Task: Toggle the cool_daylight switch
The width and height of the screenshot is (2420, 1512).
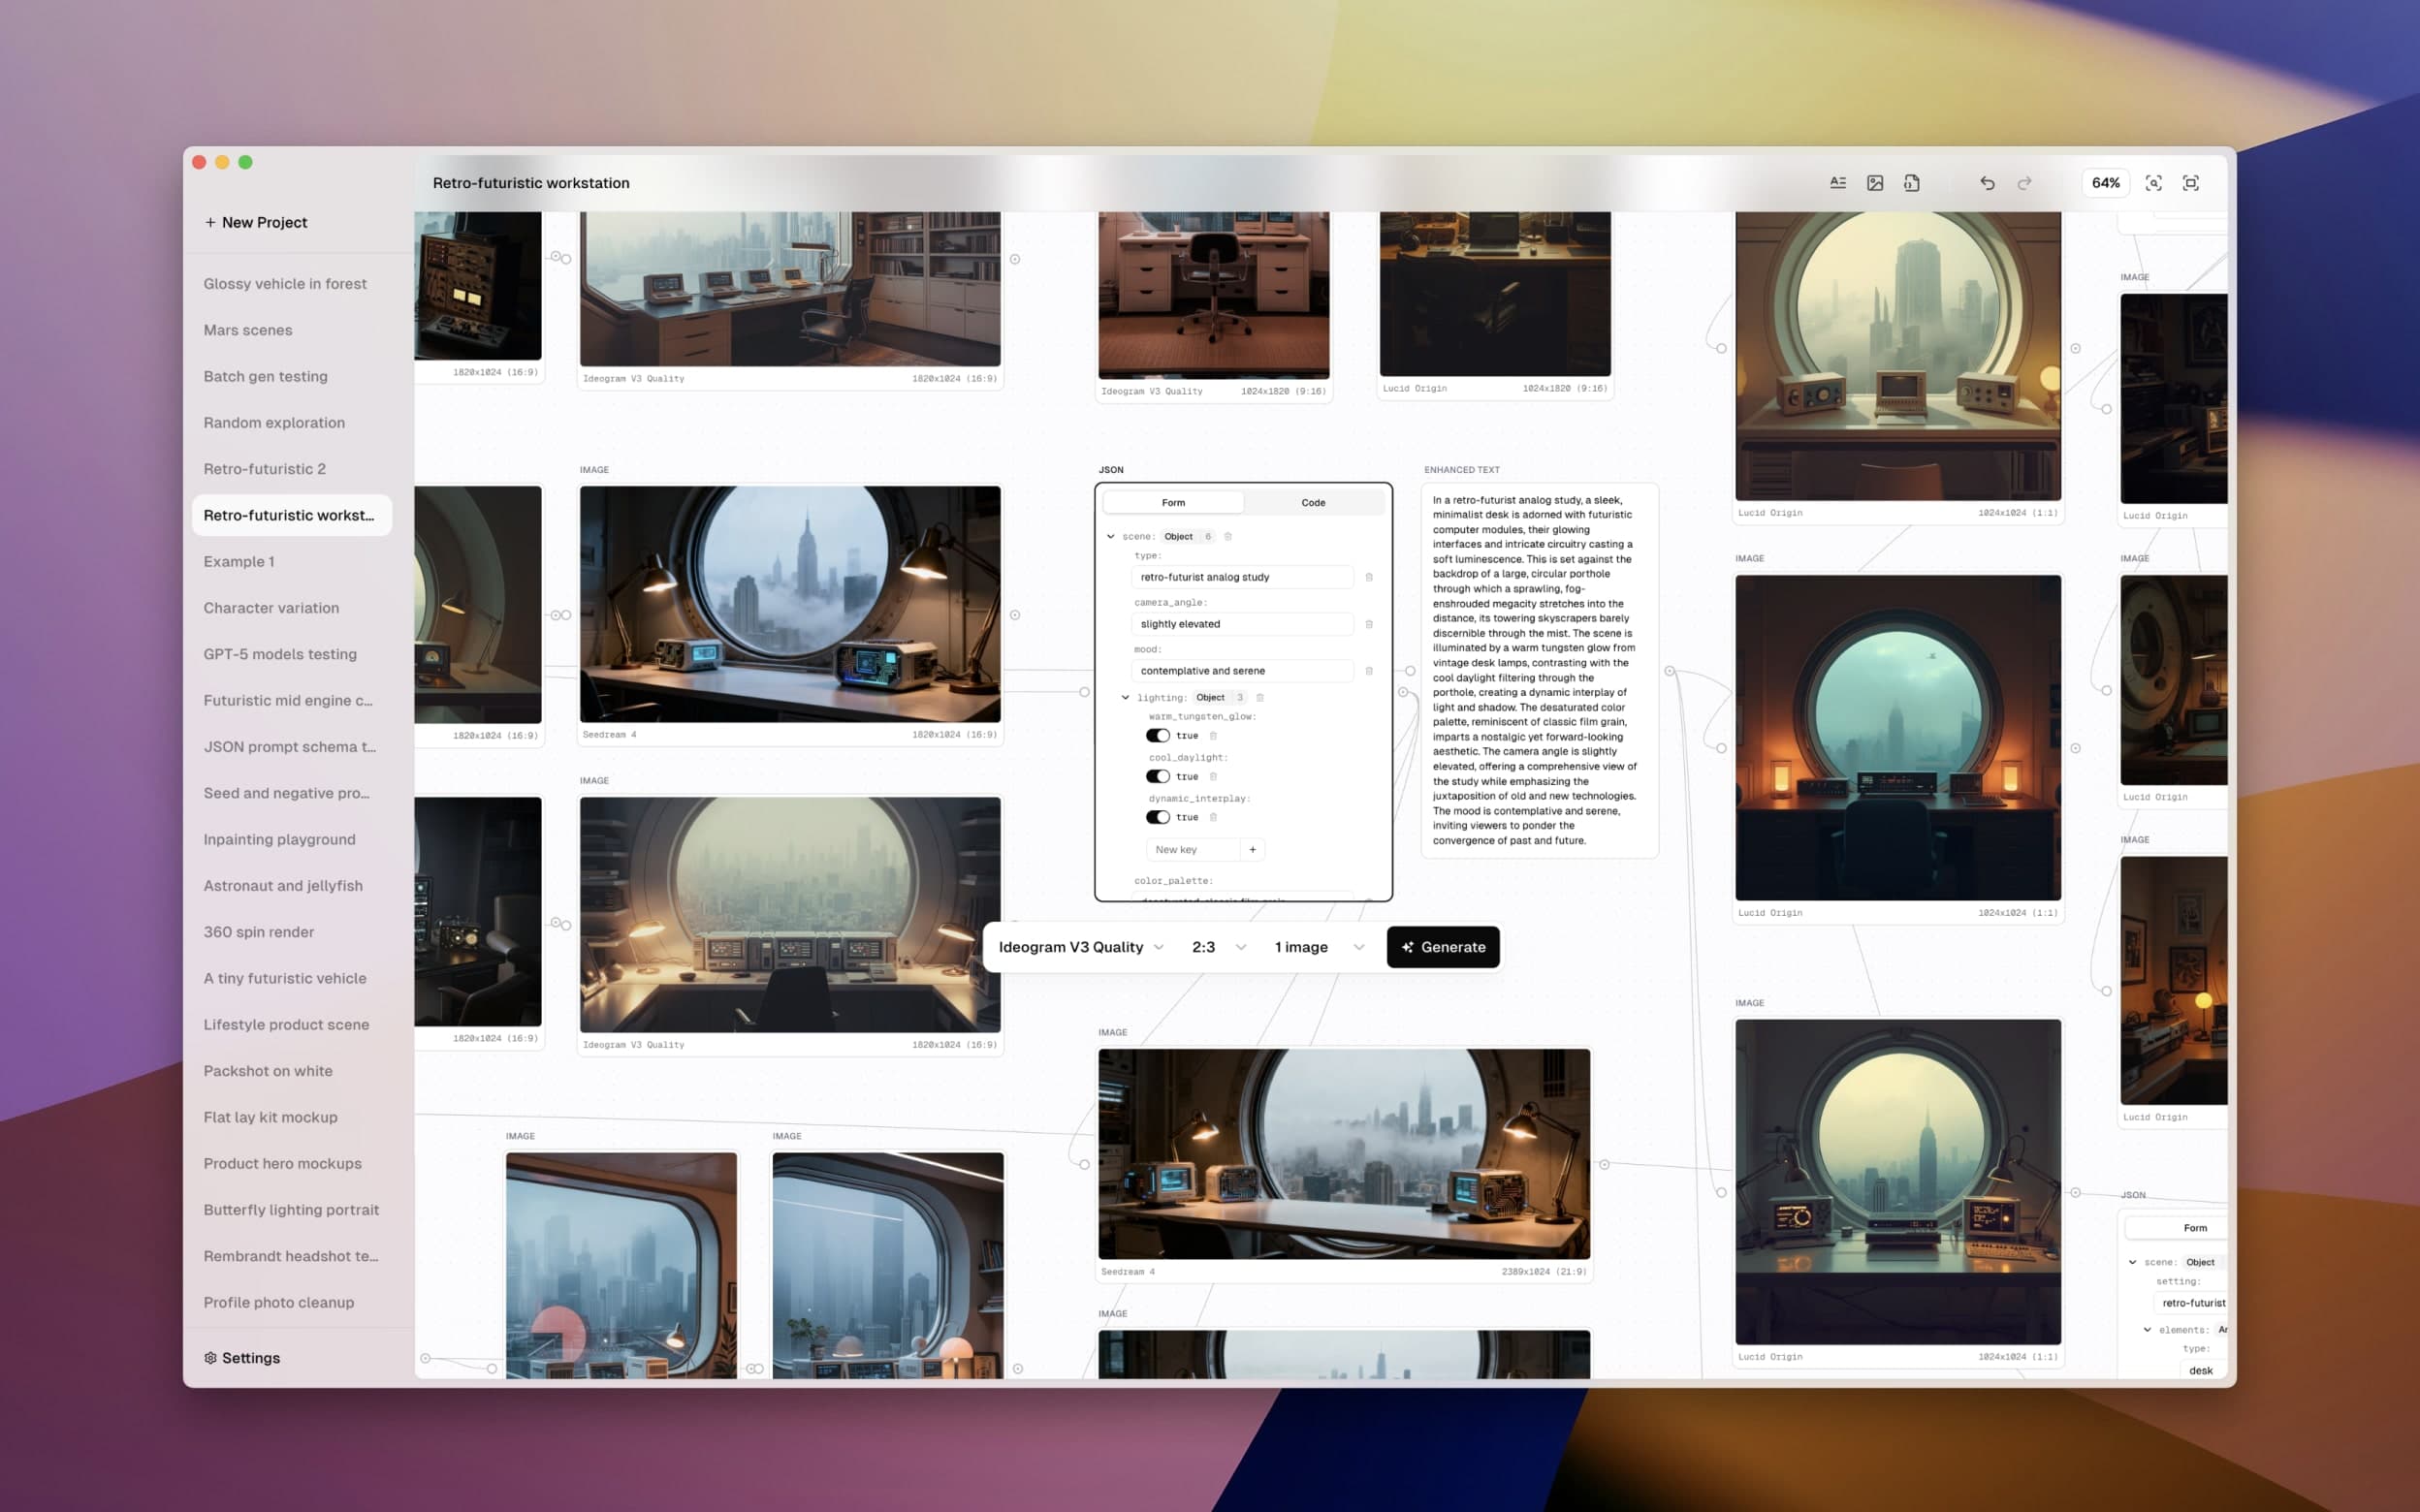Action: [x=1158, y=776]
